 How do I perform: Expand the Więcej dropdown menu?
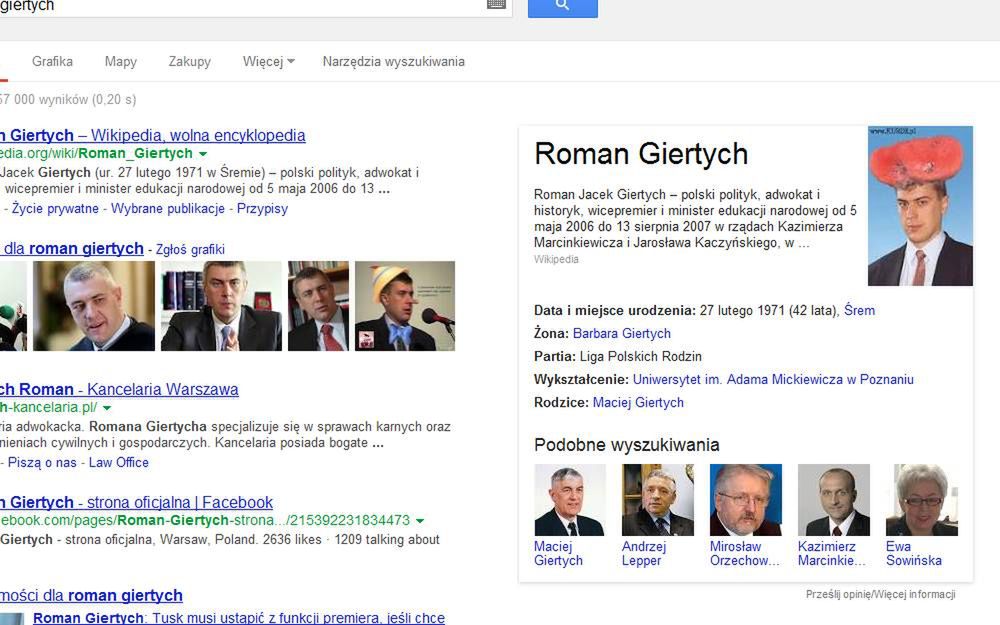[x=268, y=61]
